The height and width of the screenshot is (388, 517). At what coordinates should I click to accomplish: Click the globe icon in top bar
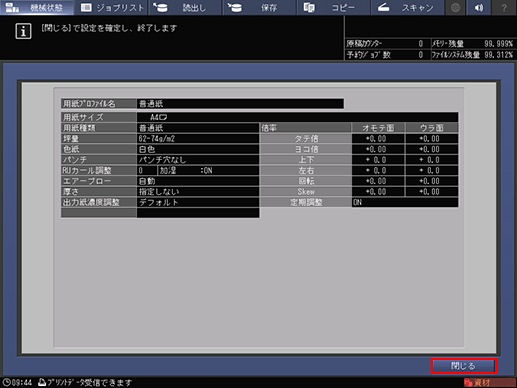point(455,7)
